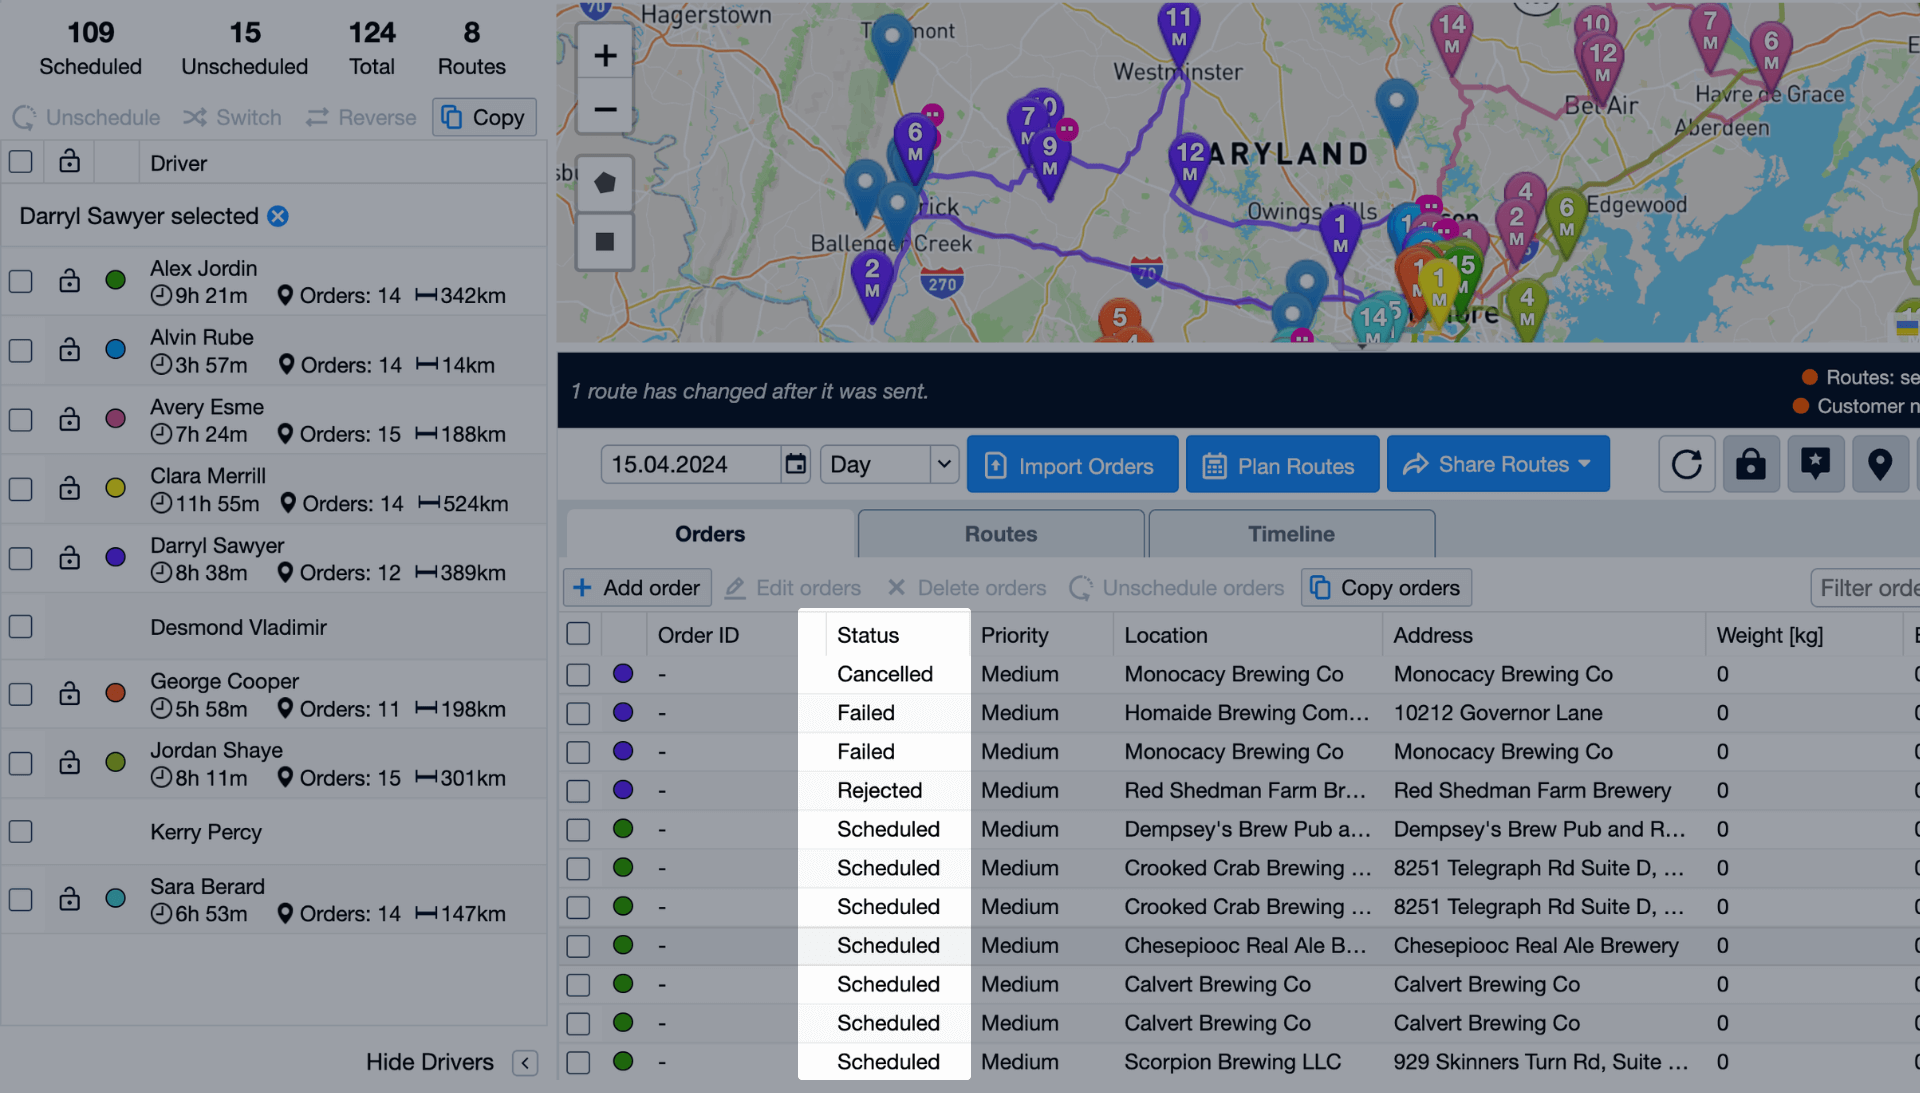Tick checkbox for Desmond Vladimir
The width and height of the screenshot is (1920, 1093).
click(x=21, y=627)
